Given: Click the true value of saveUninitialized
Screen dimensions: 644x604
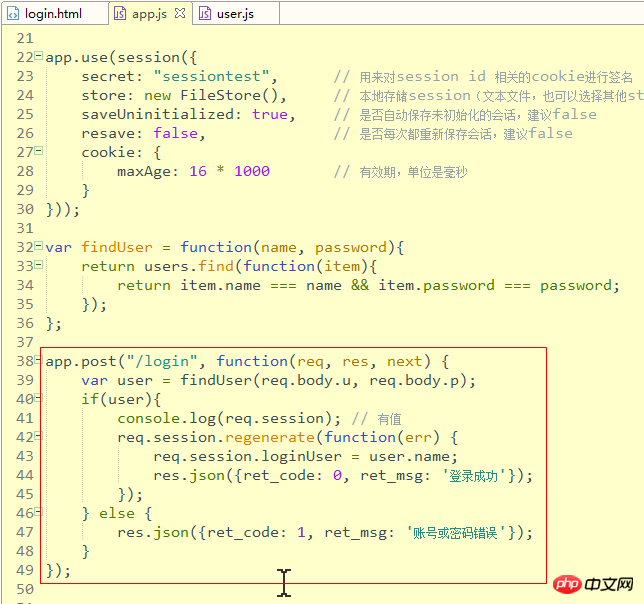Looking at the screenshot, I should (x=270, y=115).
